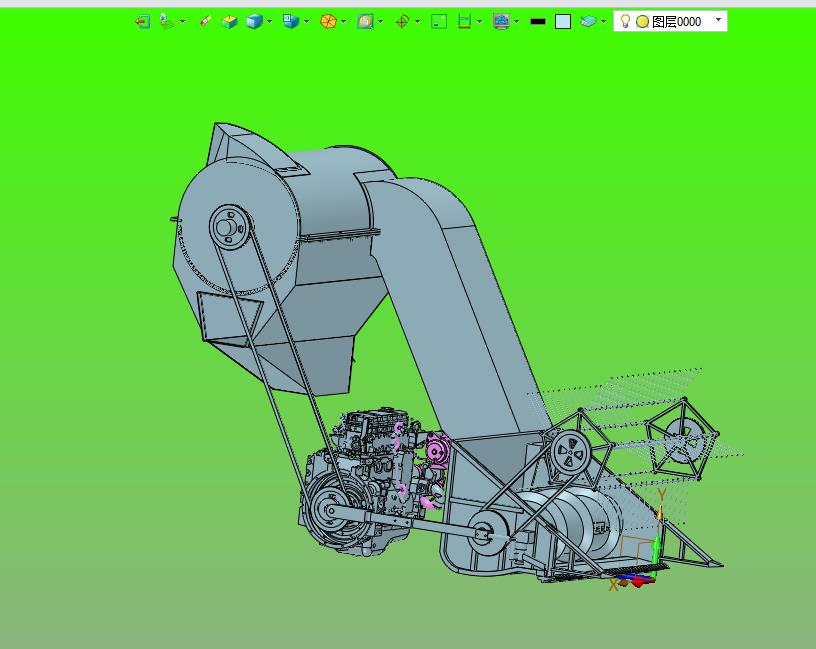
Task: Open the dimension measure dropdown arrow
Action: 479,22
